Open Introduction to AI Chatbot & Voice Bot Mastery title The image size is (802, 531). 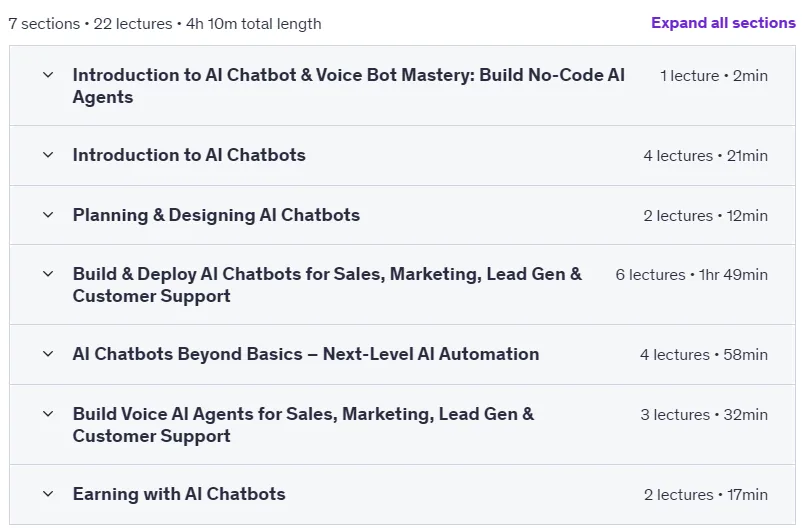[349, 86]
